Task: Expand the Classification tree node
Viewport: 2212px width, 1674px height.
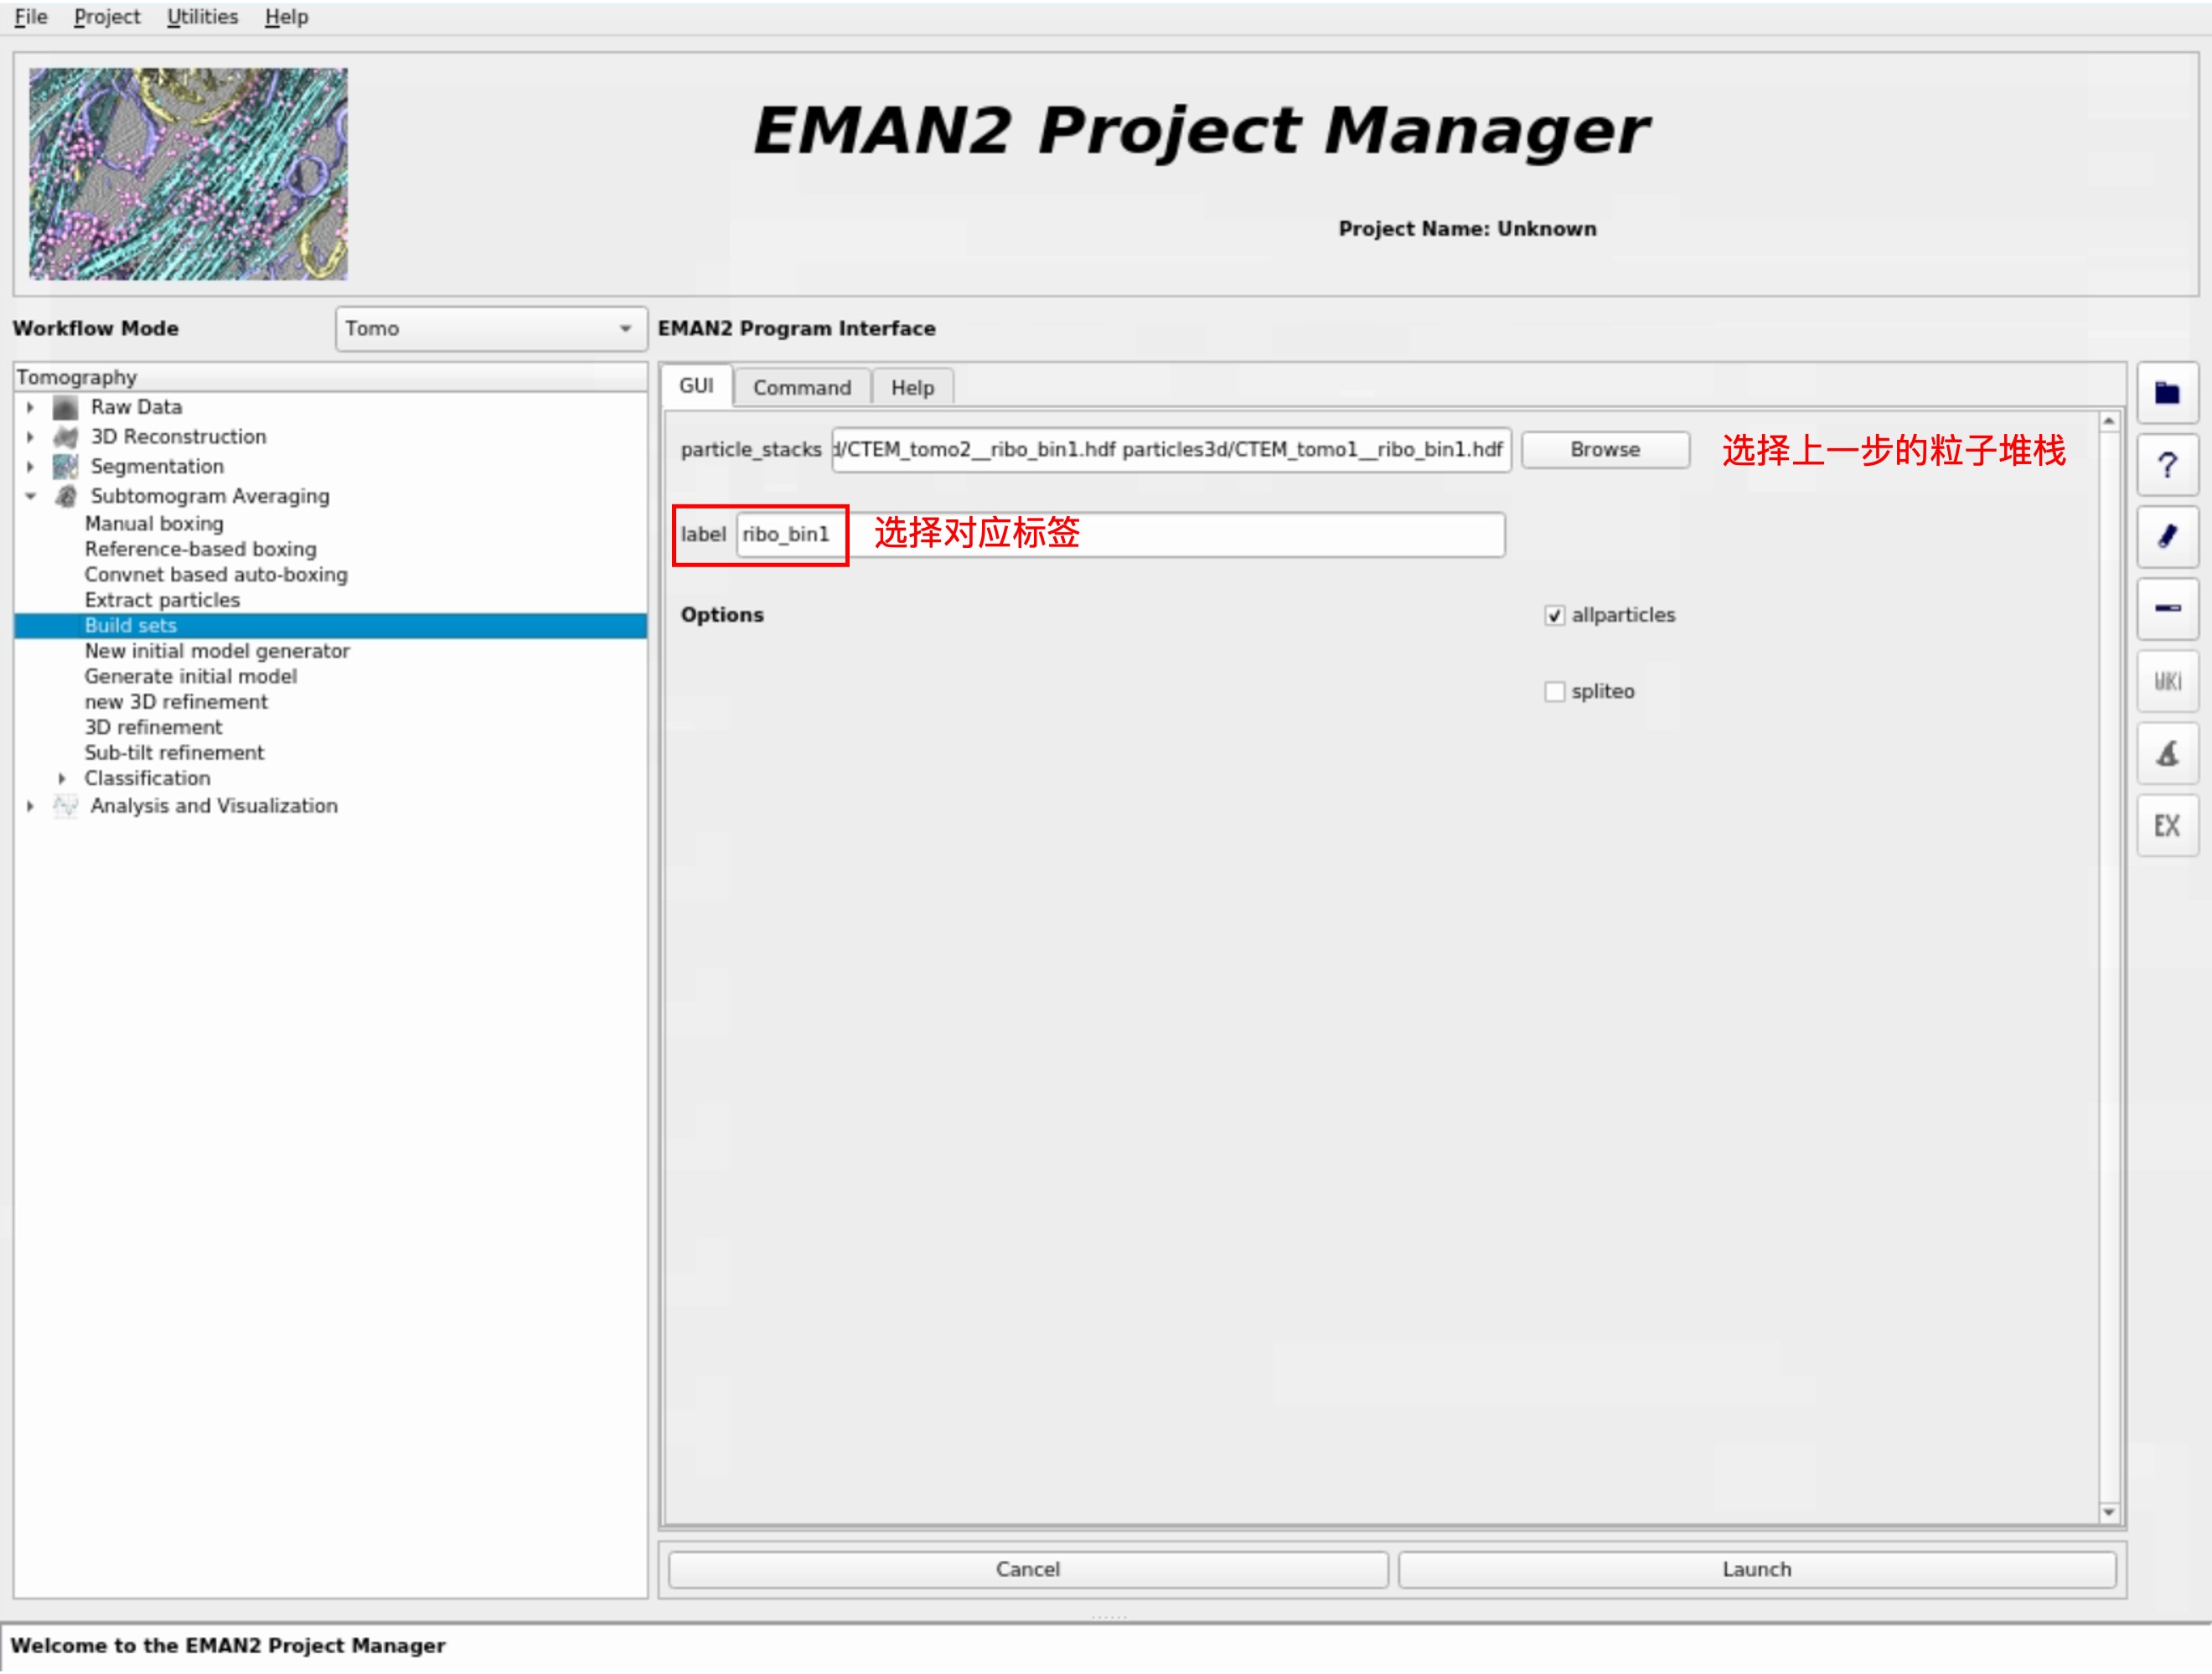Action: pos(62,779)
